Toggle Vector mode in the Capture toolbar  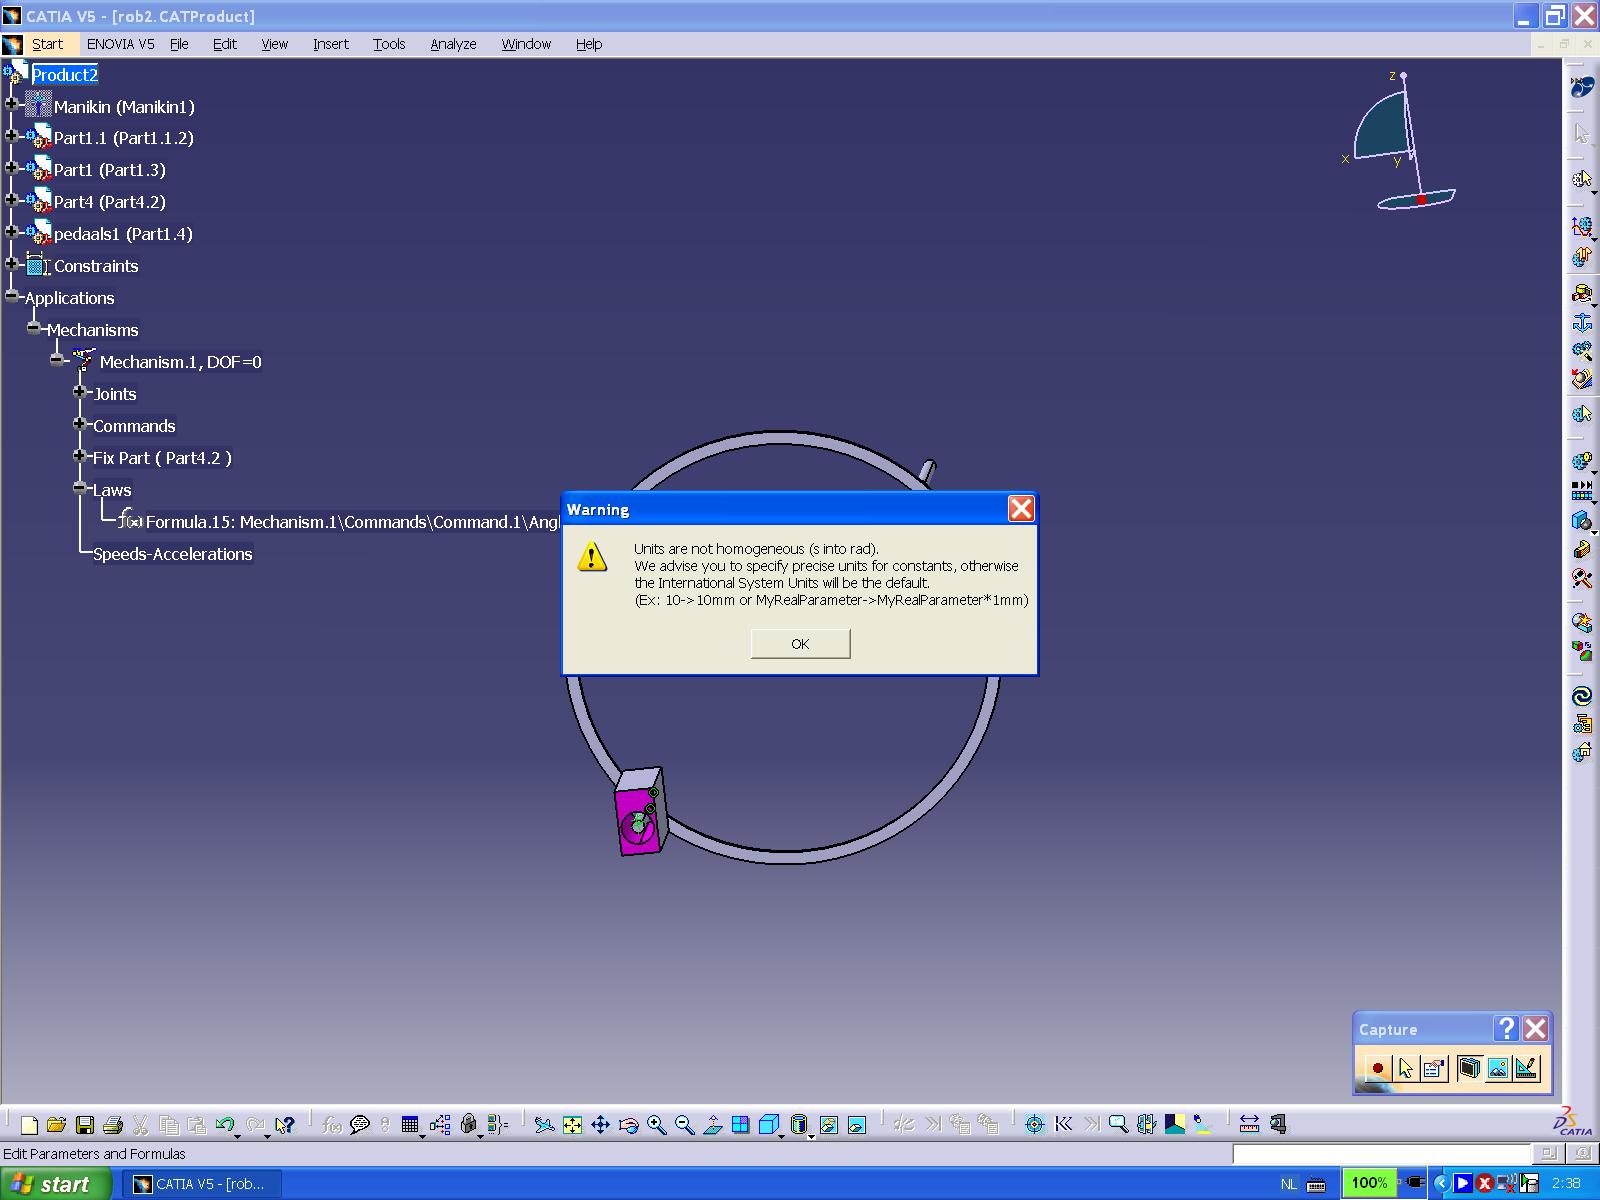(x=1526, y=1068)
